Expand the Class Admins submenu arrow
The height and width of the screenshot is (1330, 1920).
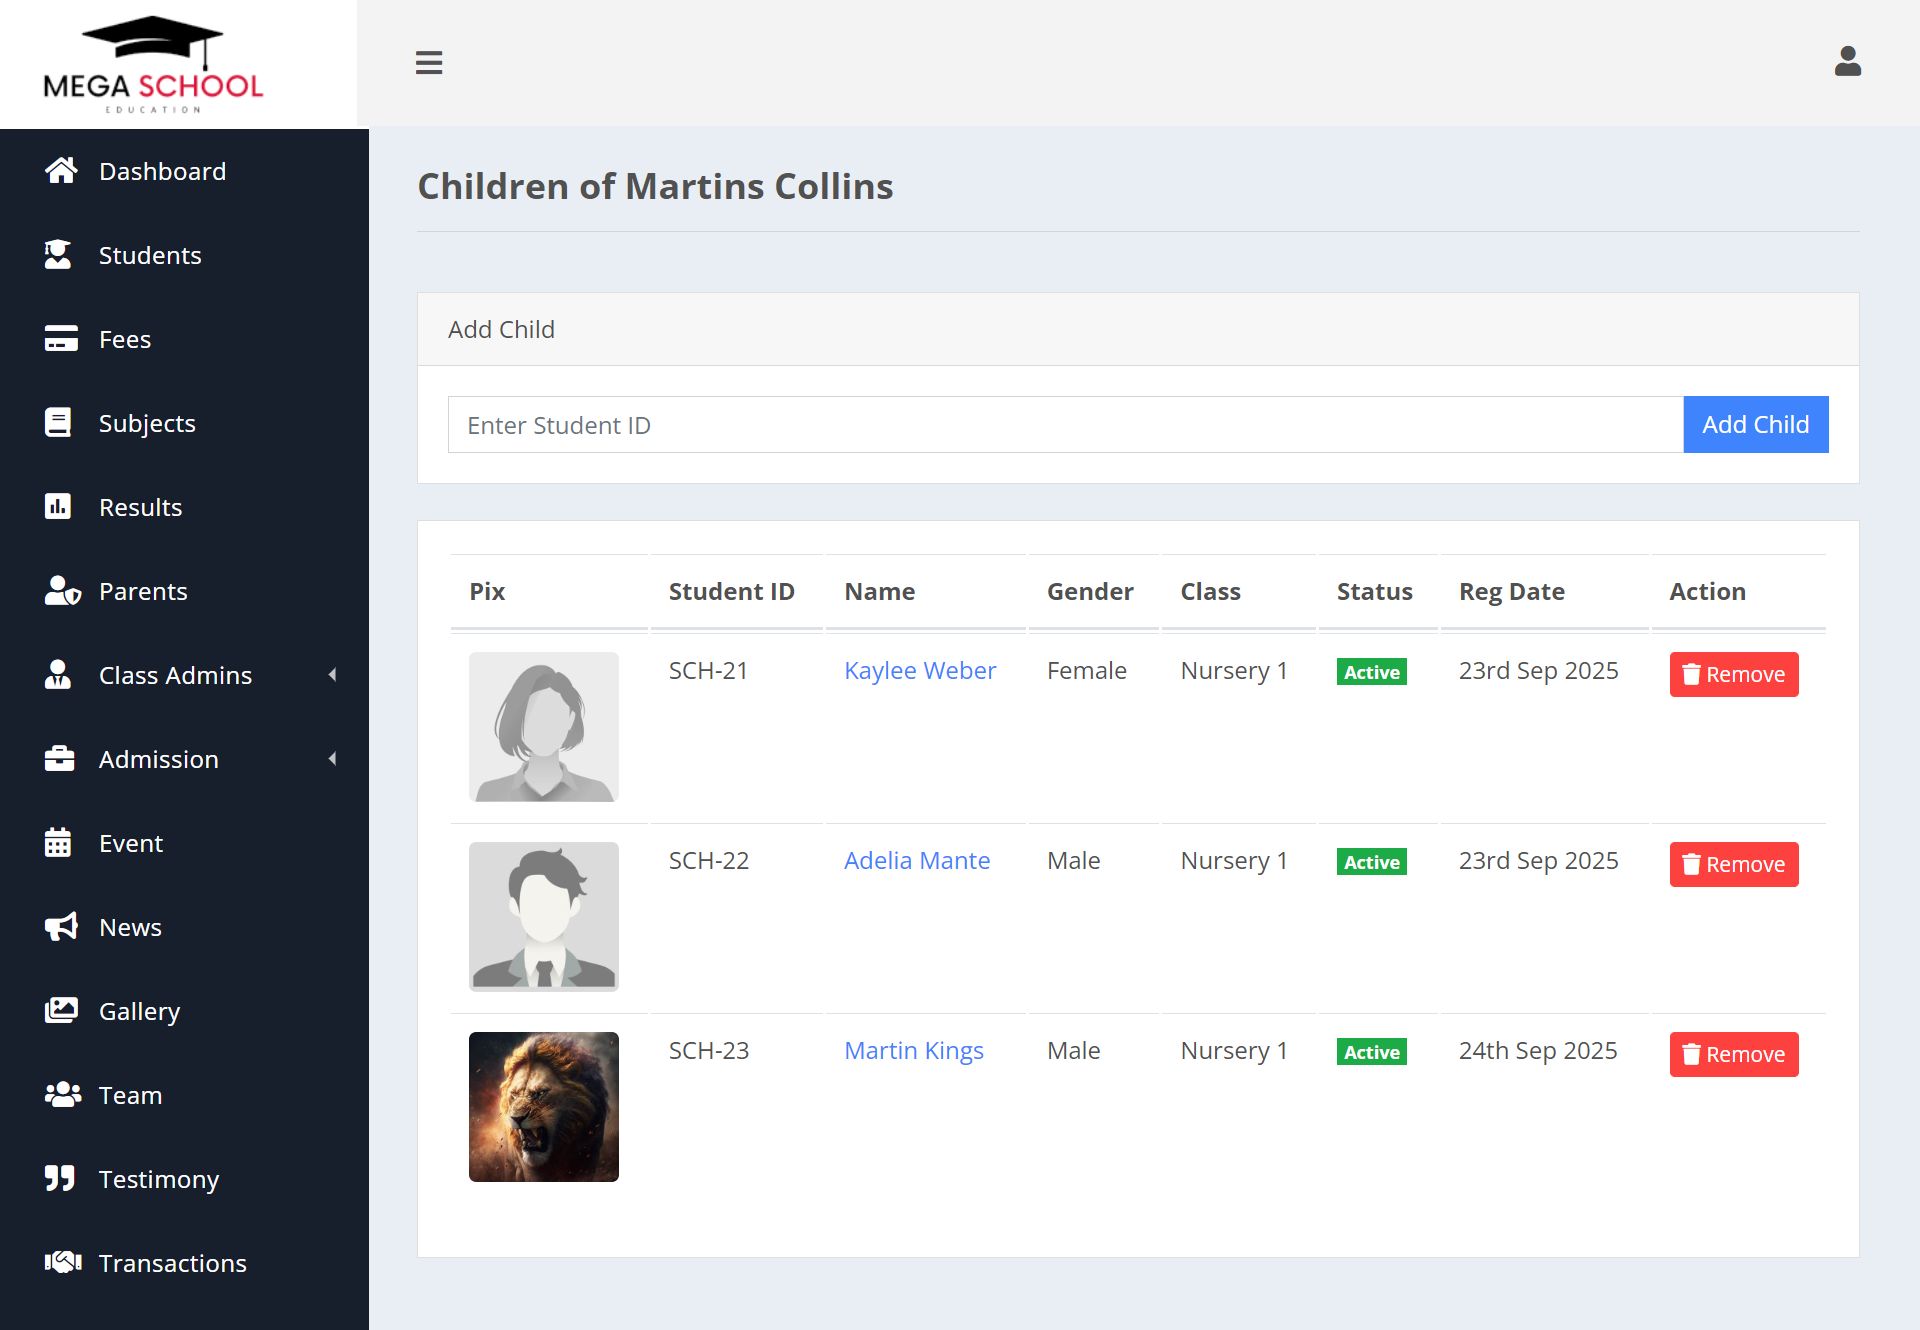point(332,675)
